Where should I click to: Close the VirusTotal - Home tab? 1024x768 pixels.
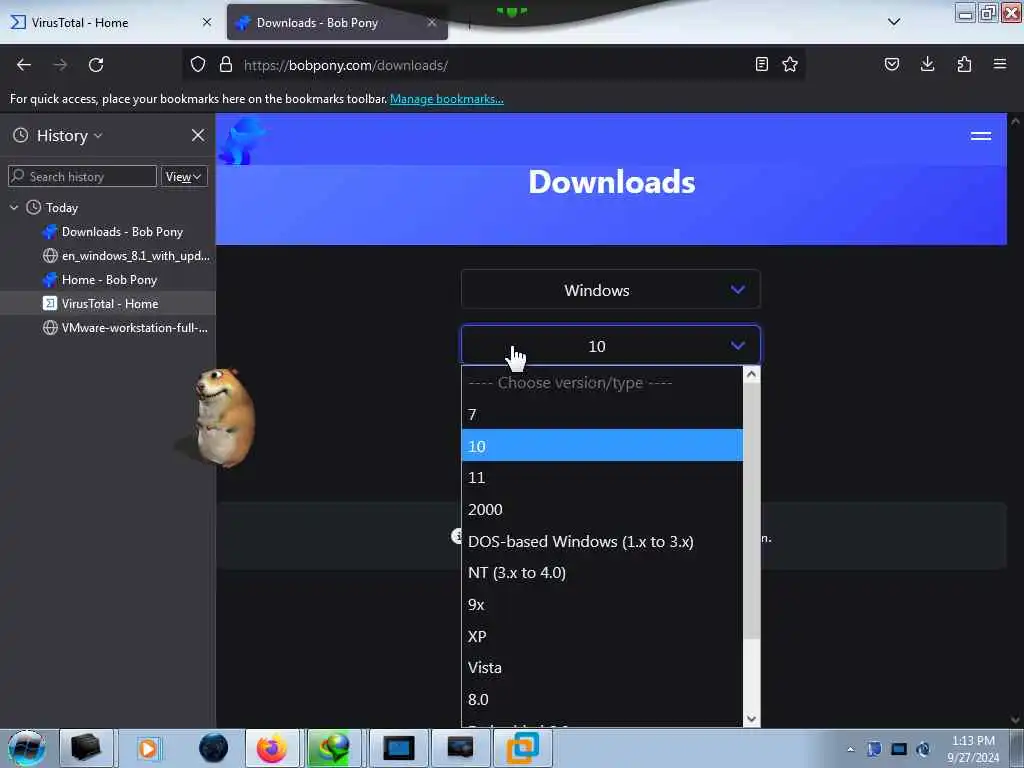(207, 22)
